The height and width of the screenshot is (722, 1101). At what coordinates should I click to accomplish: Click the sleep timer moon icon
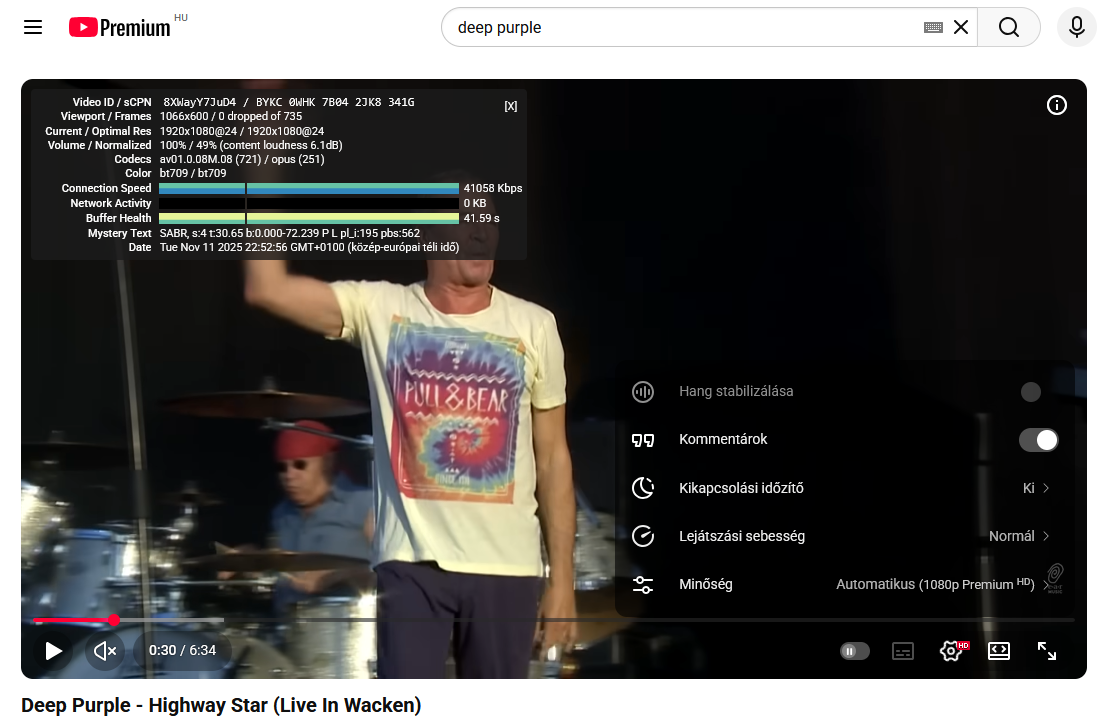click(642, 488)
